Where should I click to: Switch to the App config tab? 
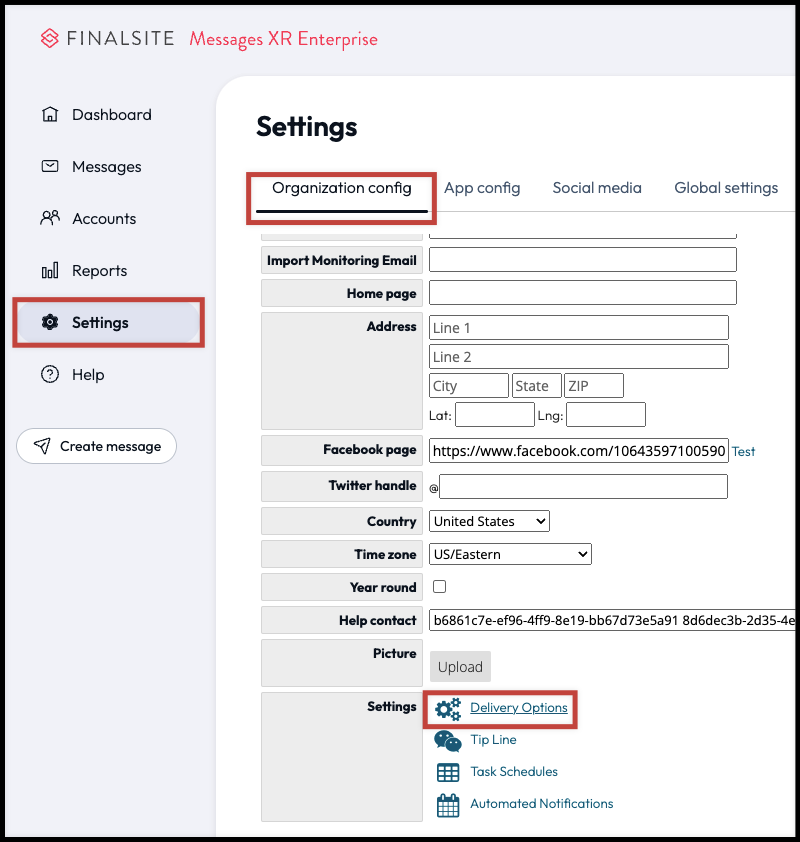pos(482,187)
